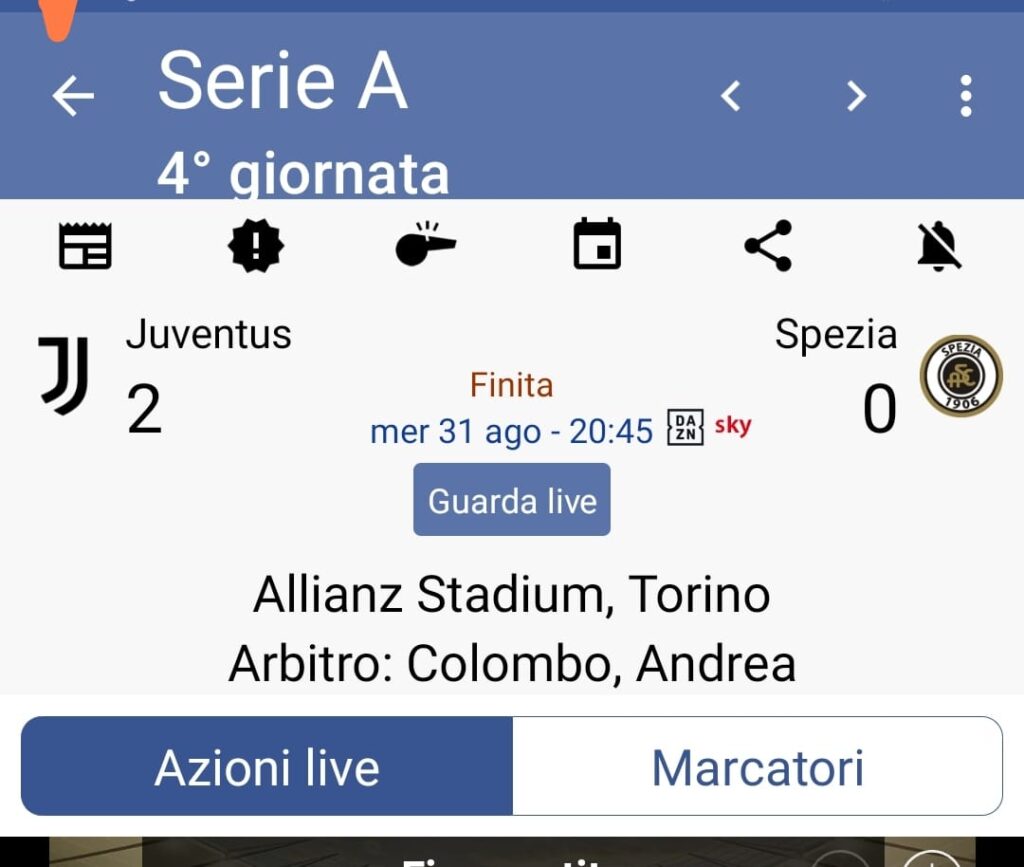The width and height of the screenshot is (1024, 867).
Task: Go to next matchday
Action: point(856,96)
